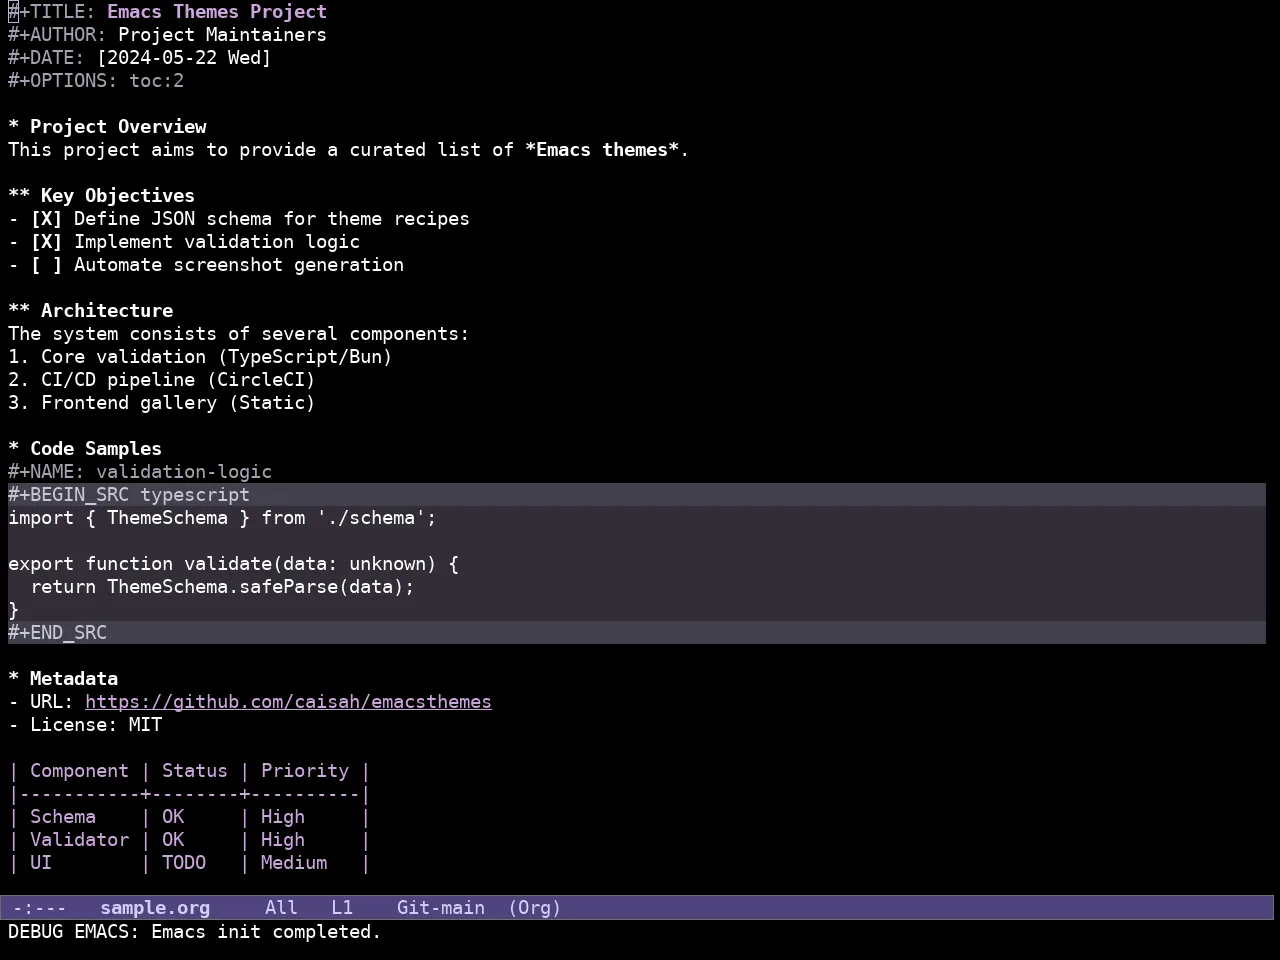Image resolution: width=1280 pixels, height=960 pixels.
Task: Click list item 'CI/CD pipeline (CircleCI)'
Action: 178,380
